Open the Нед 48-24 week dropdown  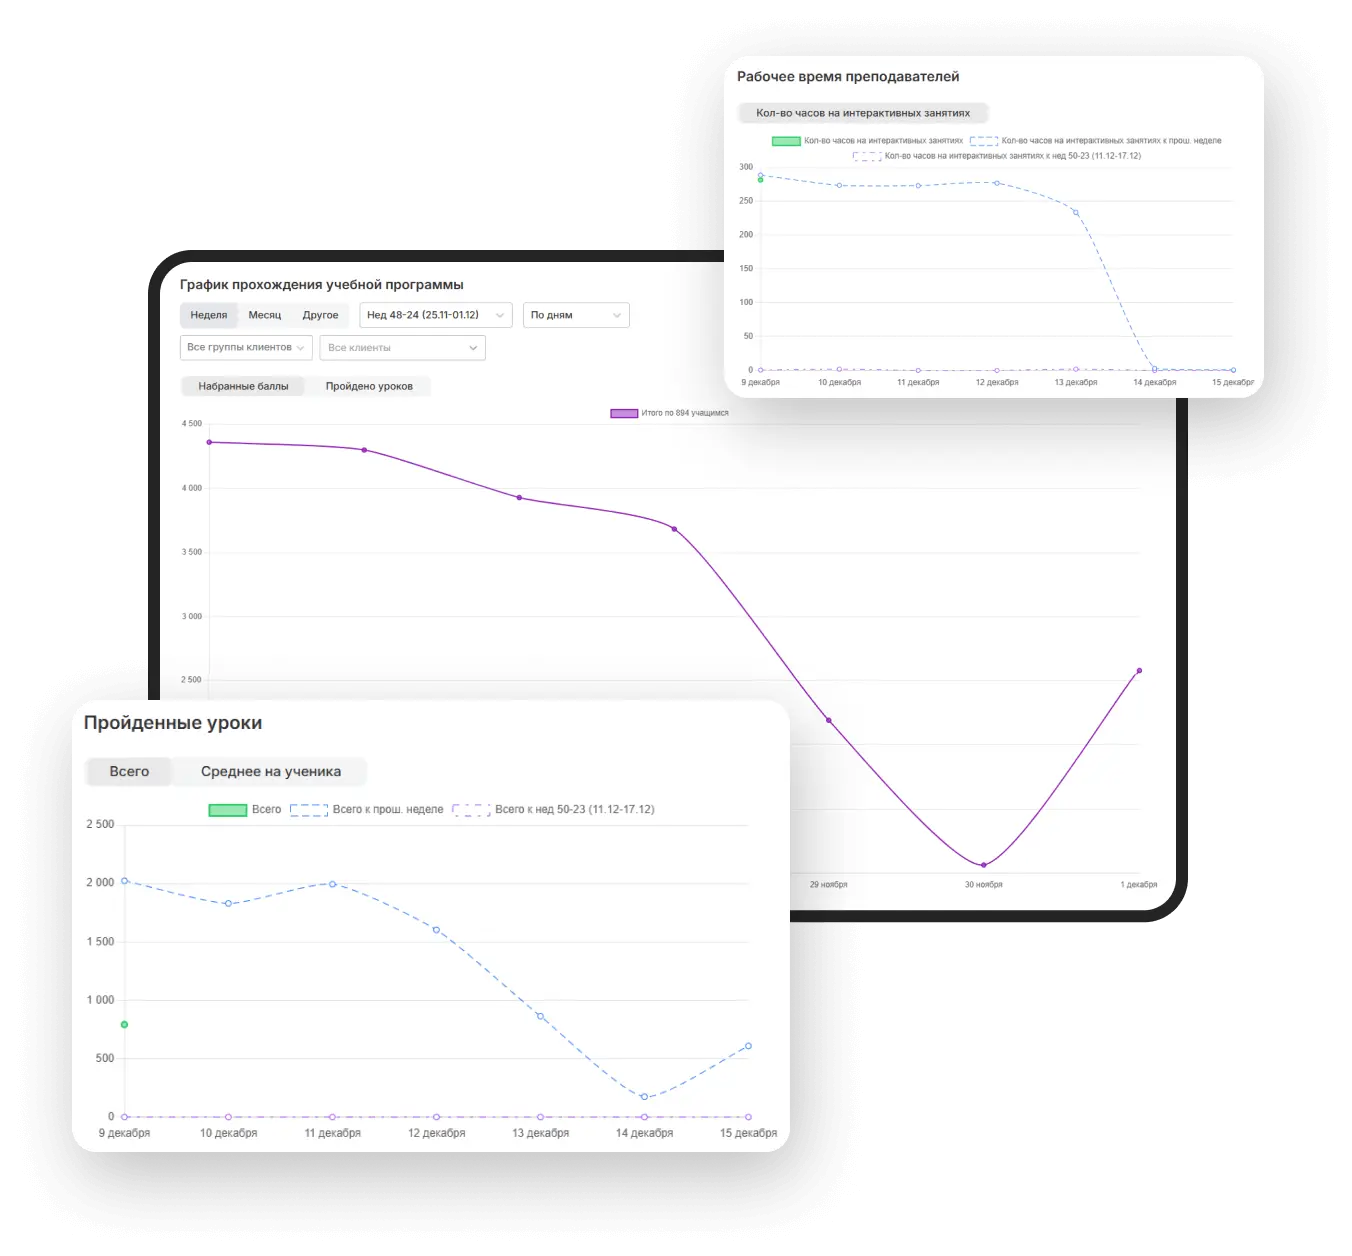(x=435, y=315)
